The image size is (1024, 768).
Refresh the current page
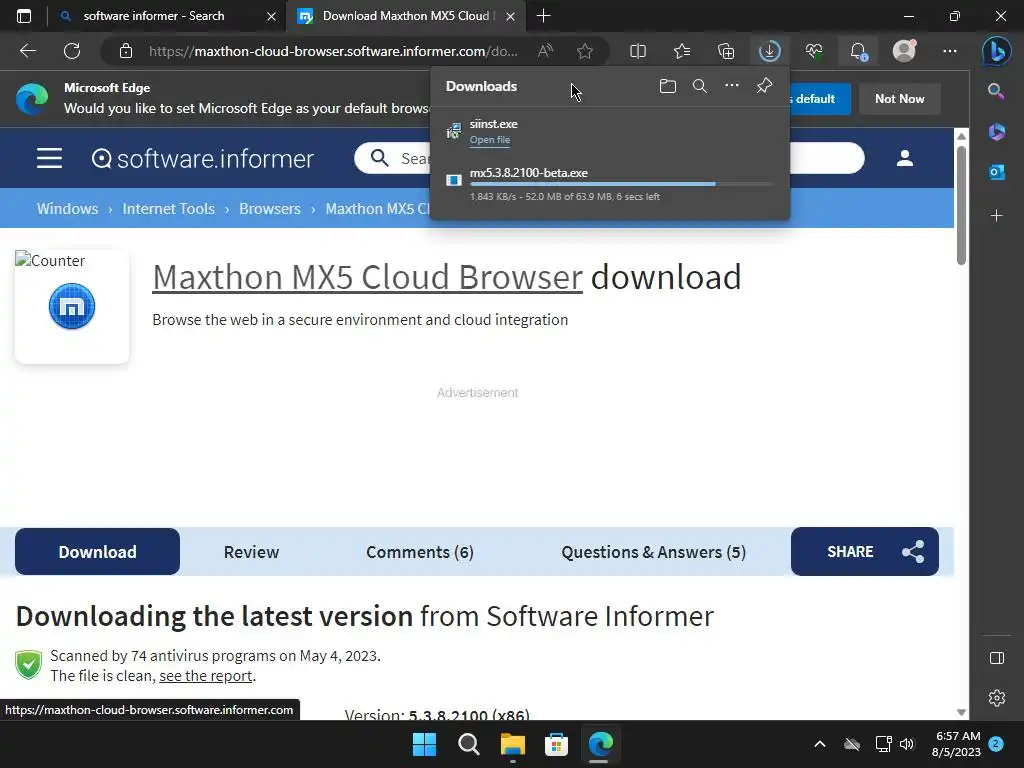(72, 51)
